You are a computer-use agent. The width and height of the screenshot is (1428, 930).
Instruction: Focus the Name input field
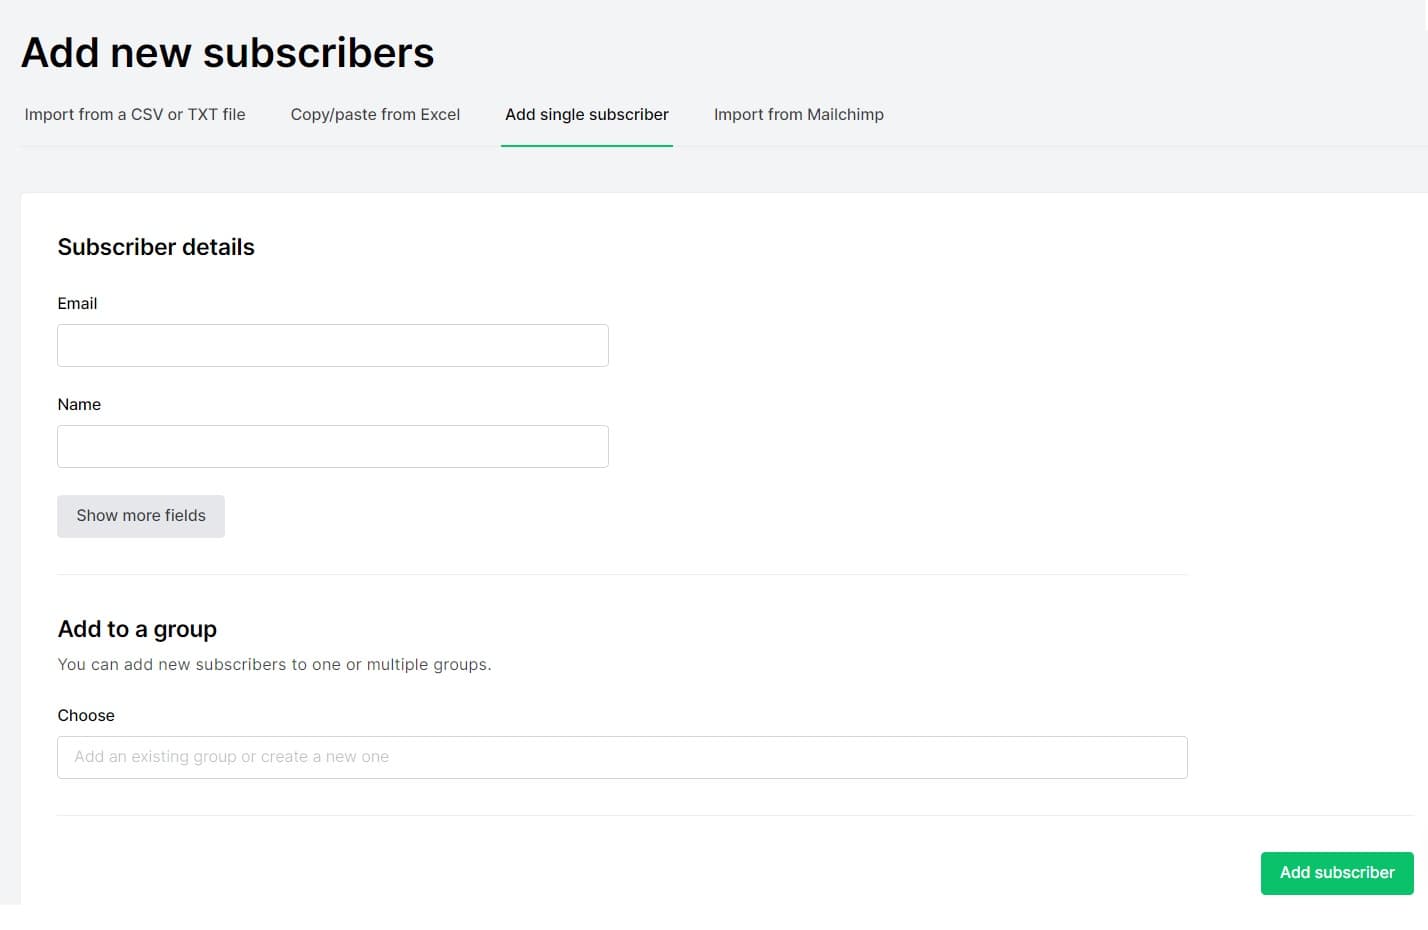(x=332, y=446)
